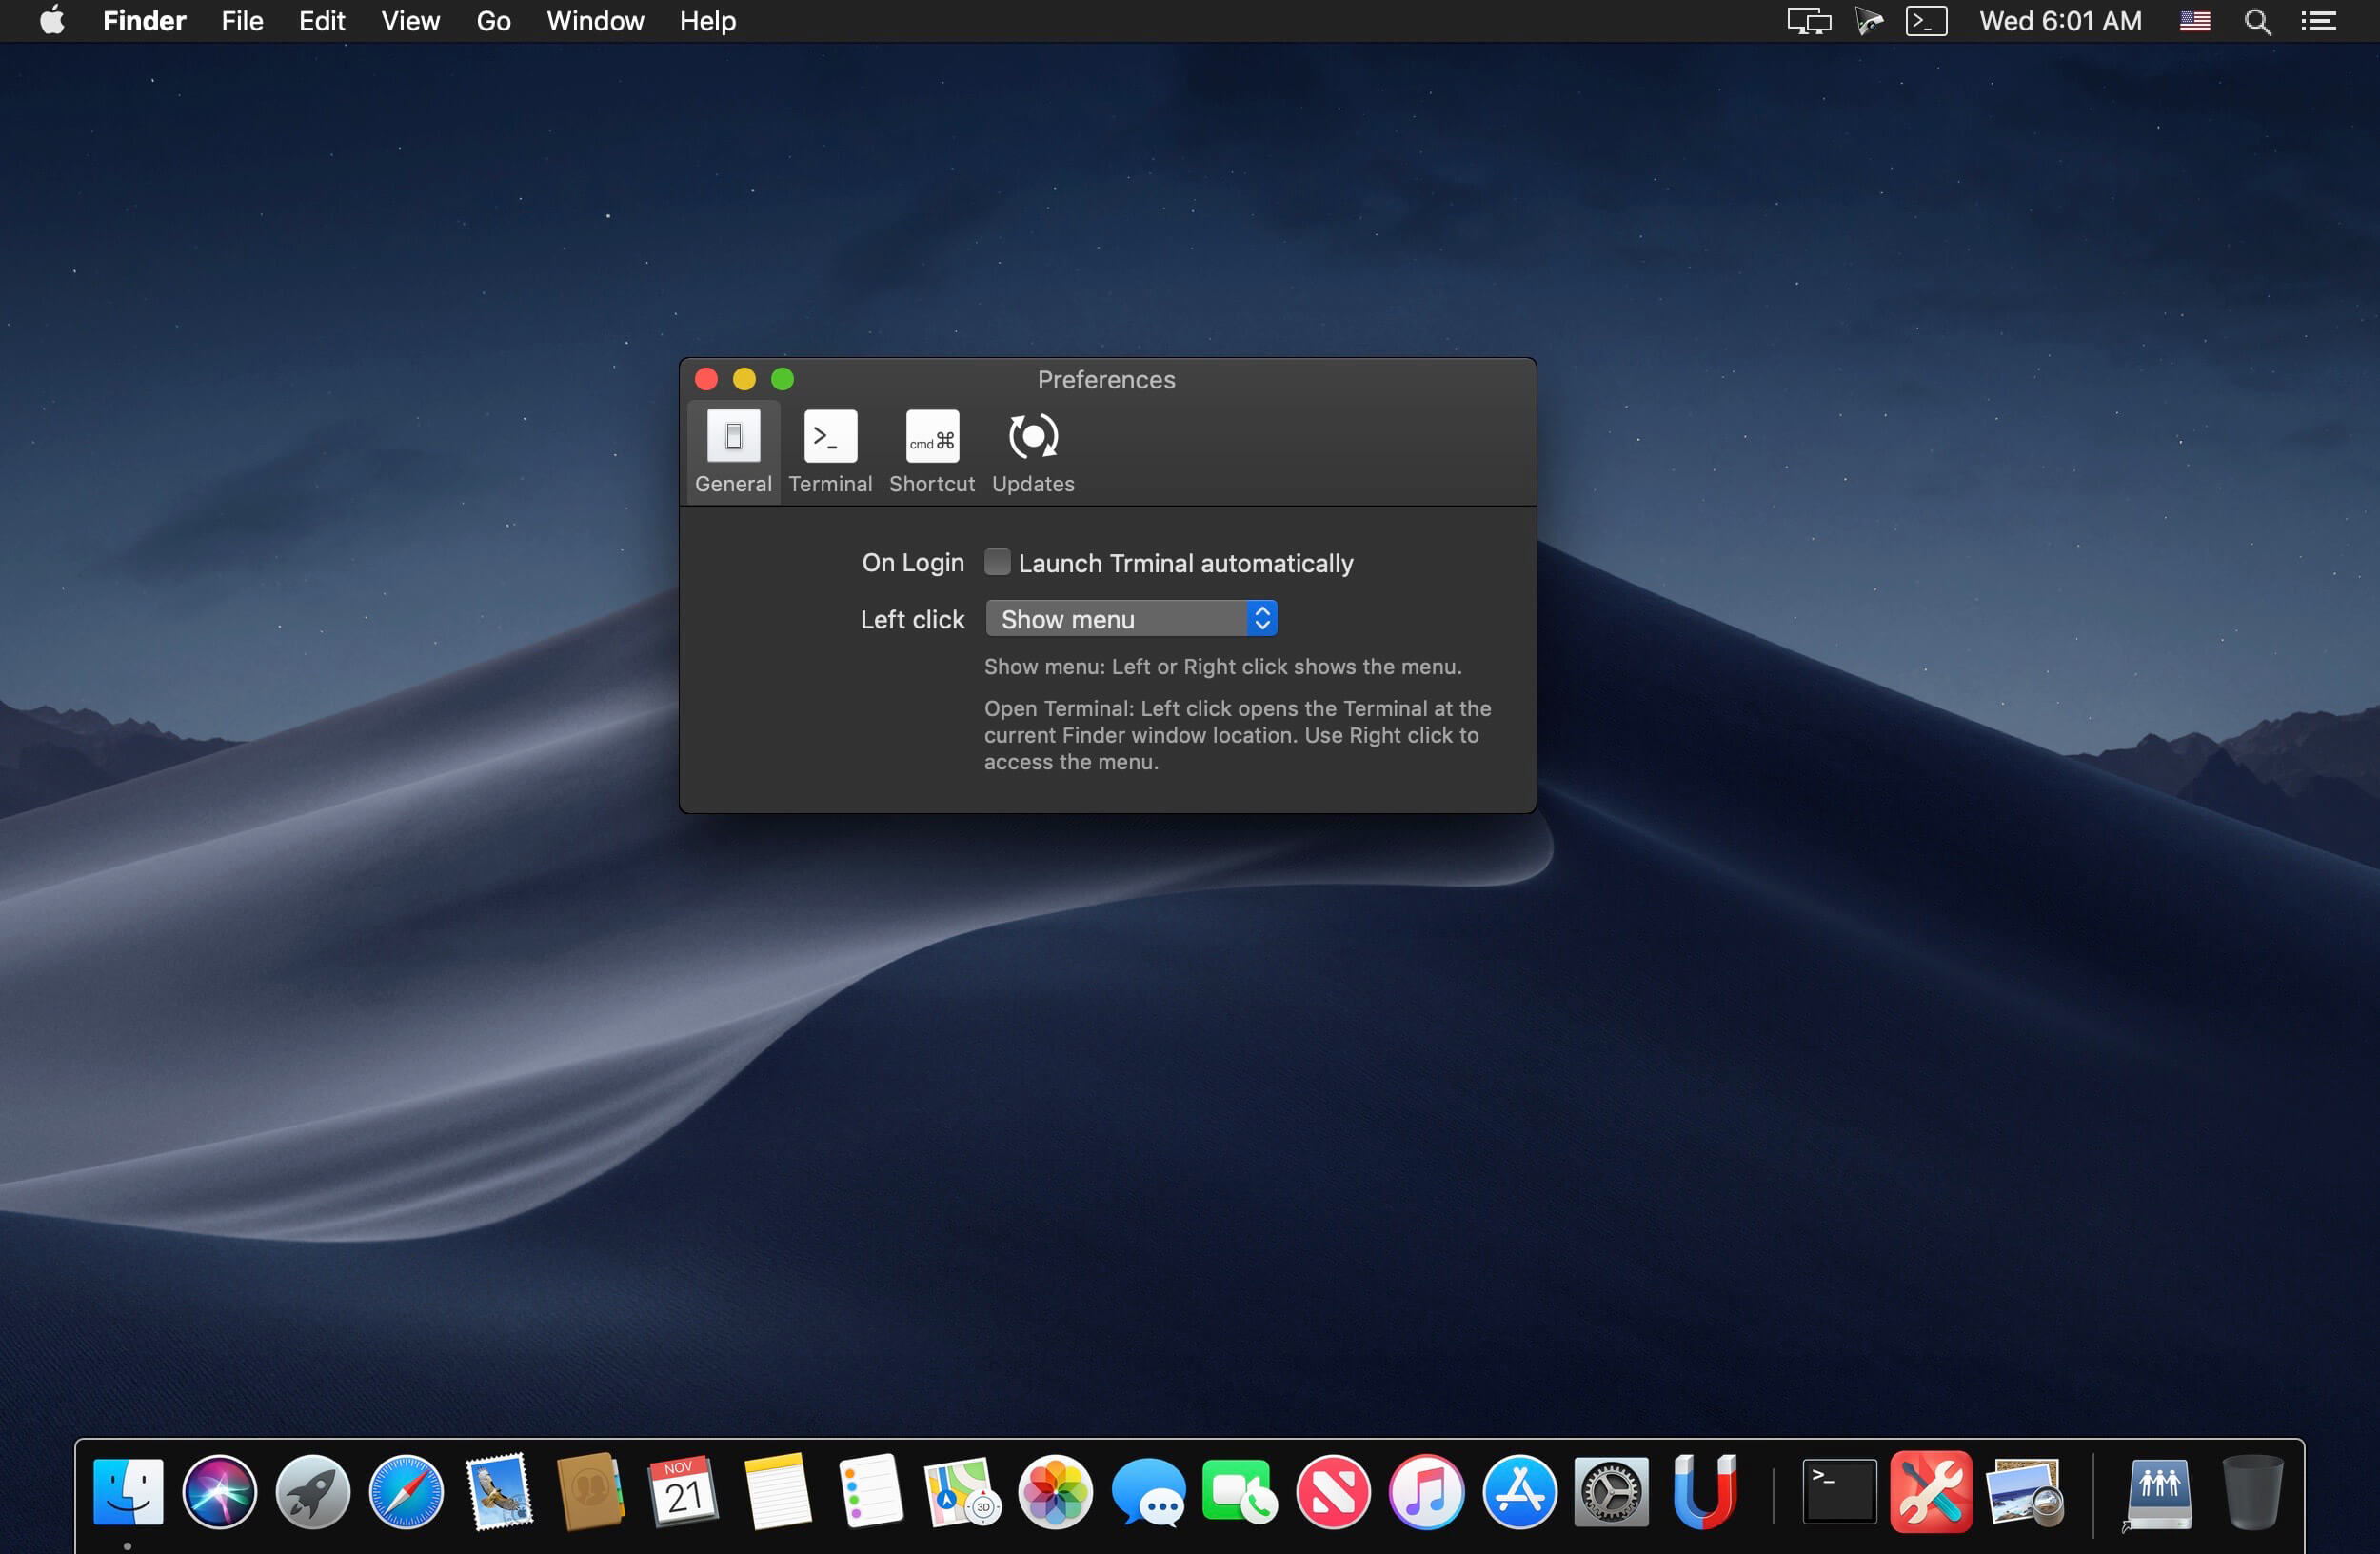This screenshot has width=2380, height=1554.
Task: Open the Terminal preferences tab
Action: (x=830, y=451)
